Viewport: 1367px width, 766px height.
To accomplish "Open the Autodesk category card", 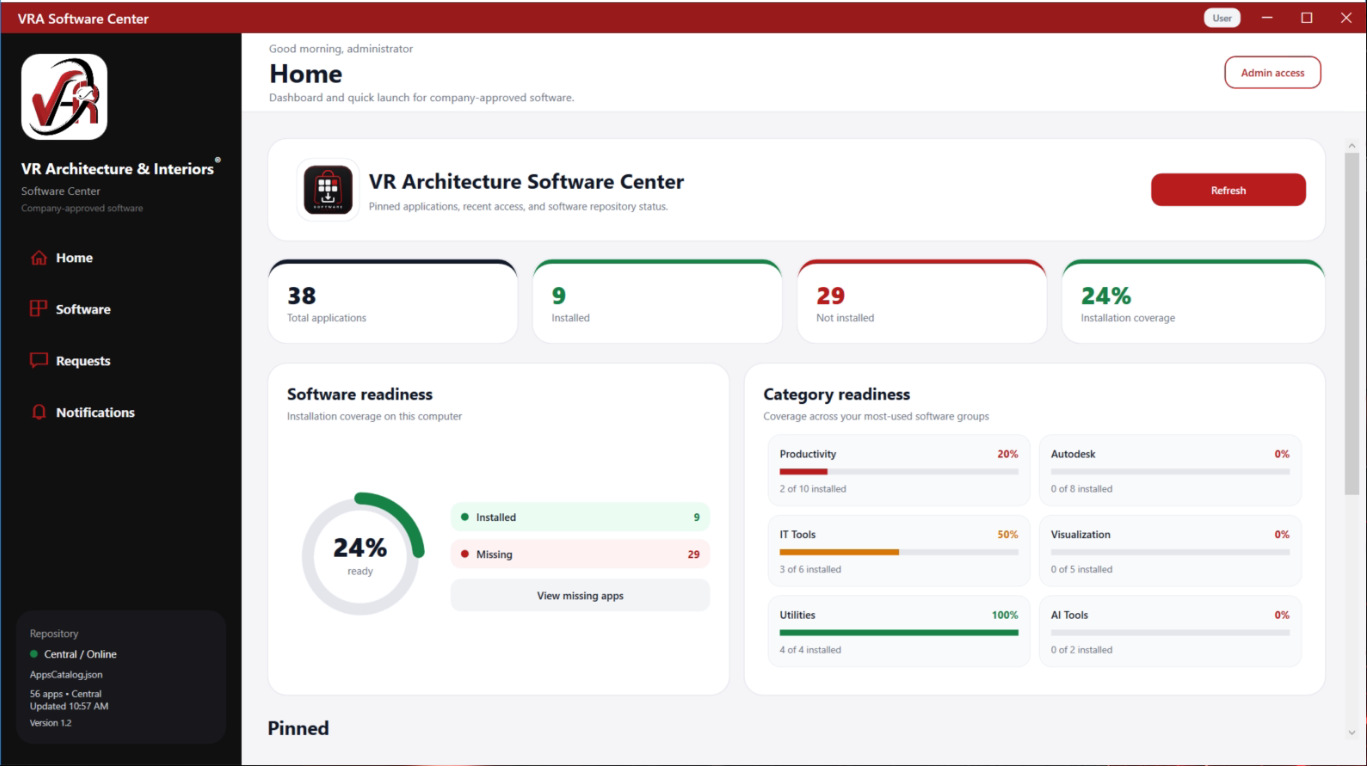I will [x=1170, y=470].
